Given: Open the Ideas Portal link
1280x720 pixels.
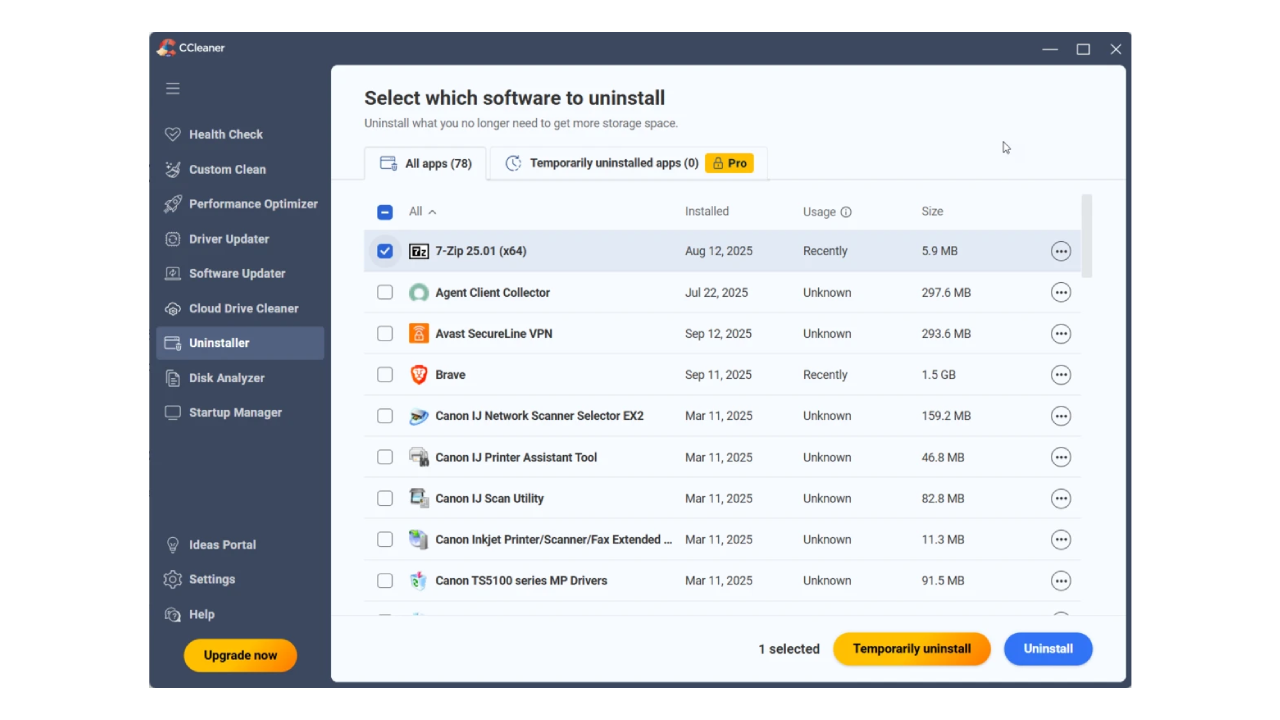Looking at the screenshot, I should click(240, 545).
